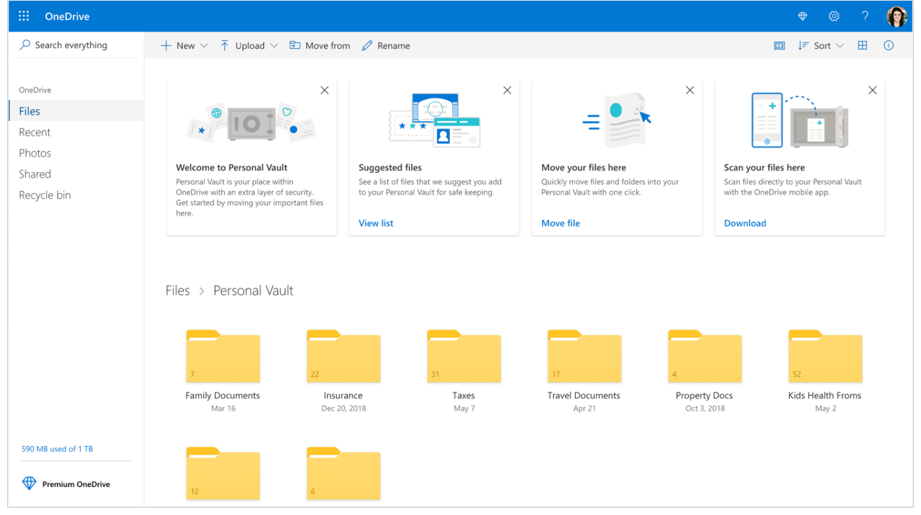Switch to tiles view layout icon
Screen dimensions: 921x515
[862, 46]
